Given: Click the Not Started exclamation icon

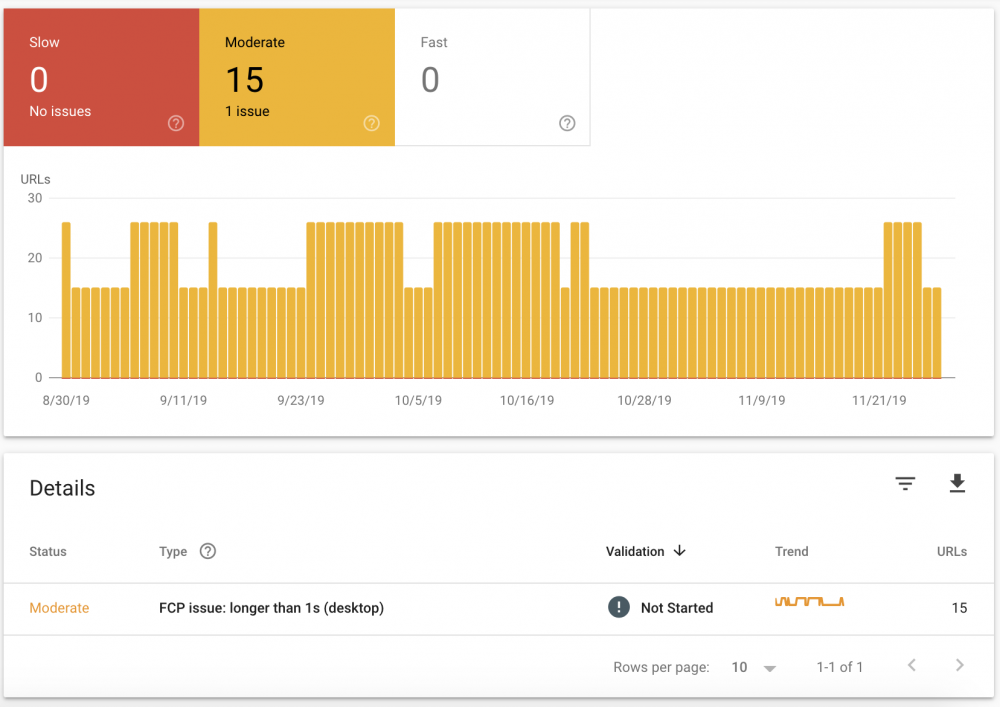Looking at the screenshot, I should (x=619, y=607).
